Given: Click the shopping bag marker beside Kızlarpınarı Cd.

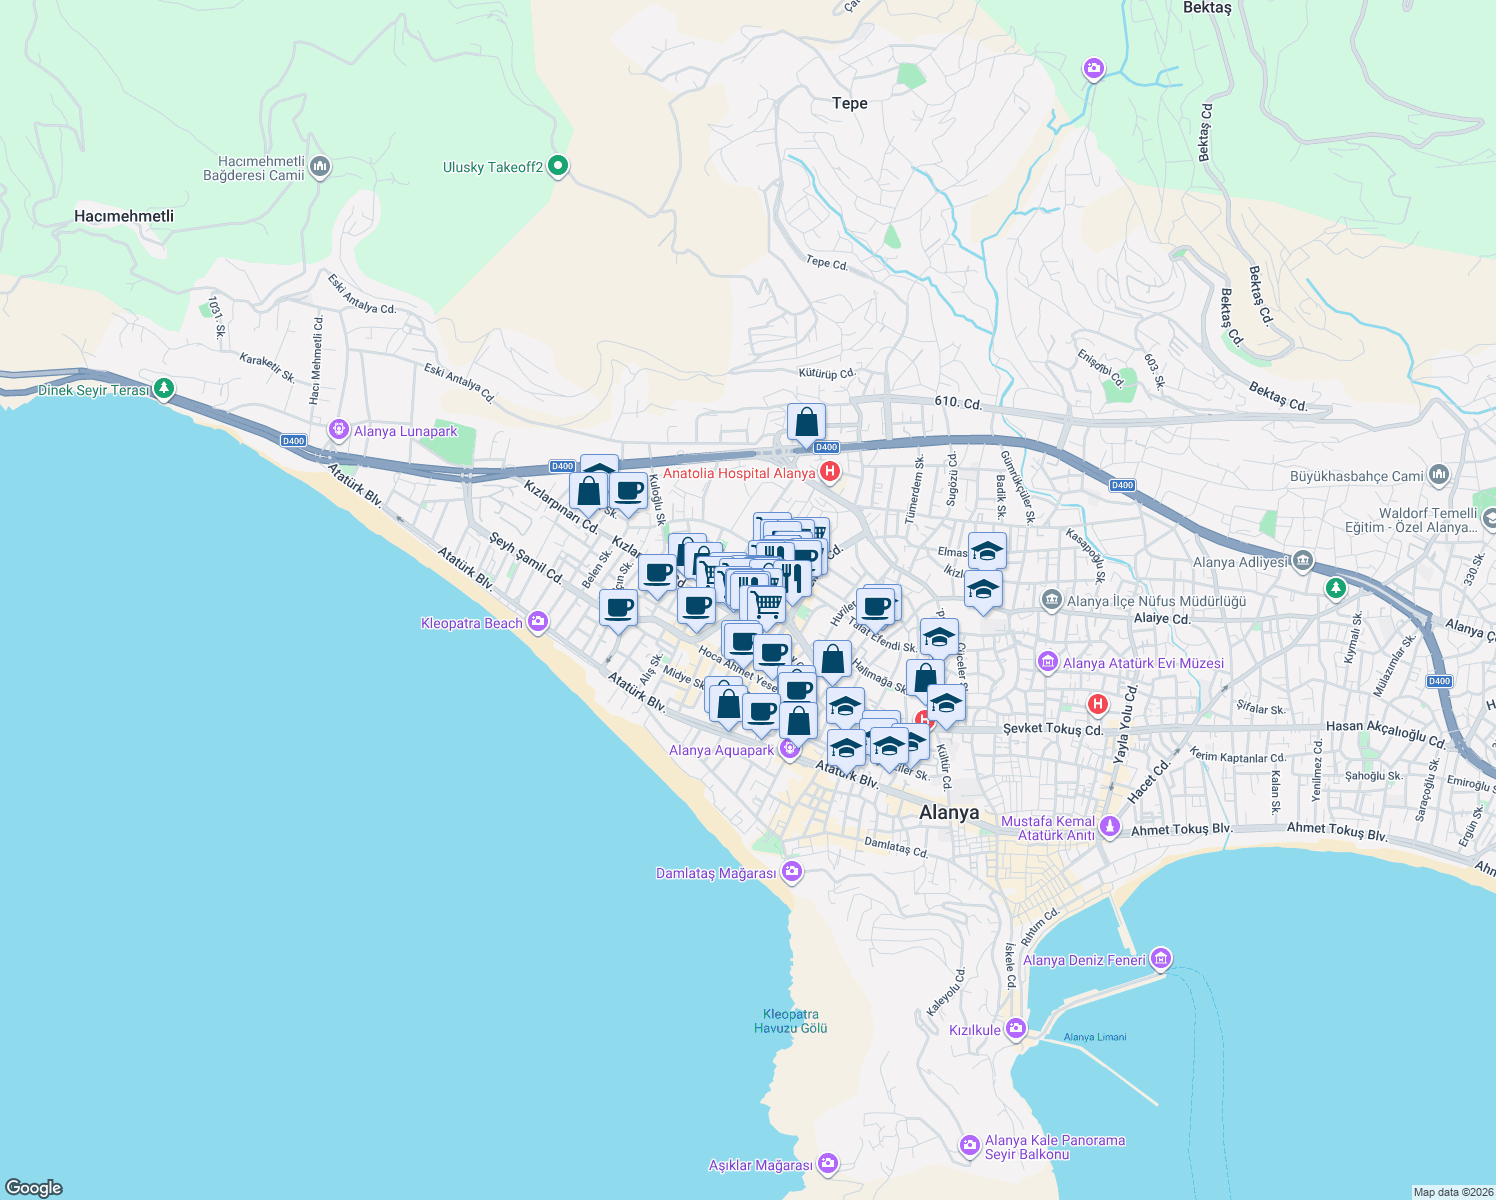Looking at the screenshot, I should (x=589, y=493).
